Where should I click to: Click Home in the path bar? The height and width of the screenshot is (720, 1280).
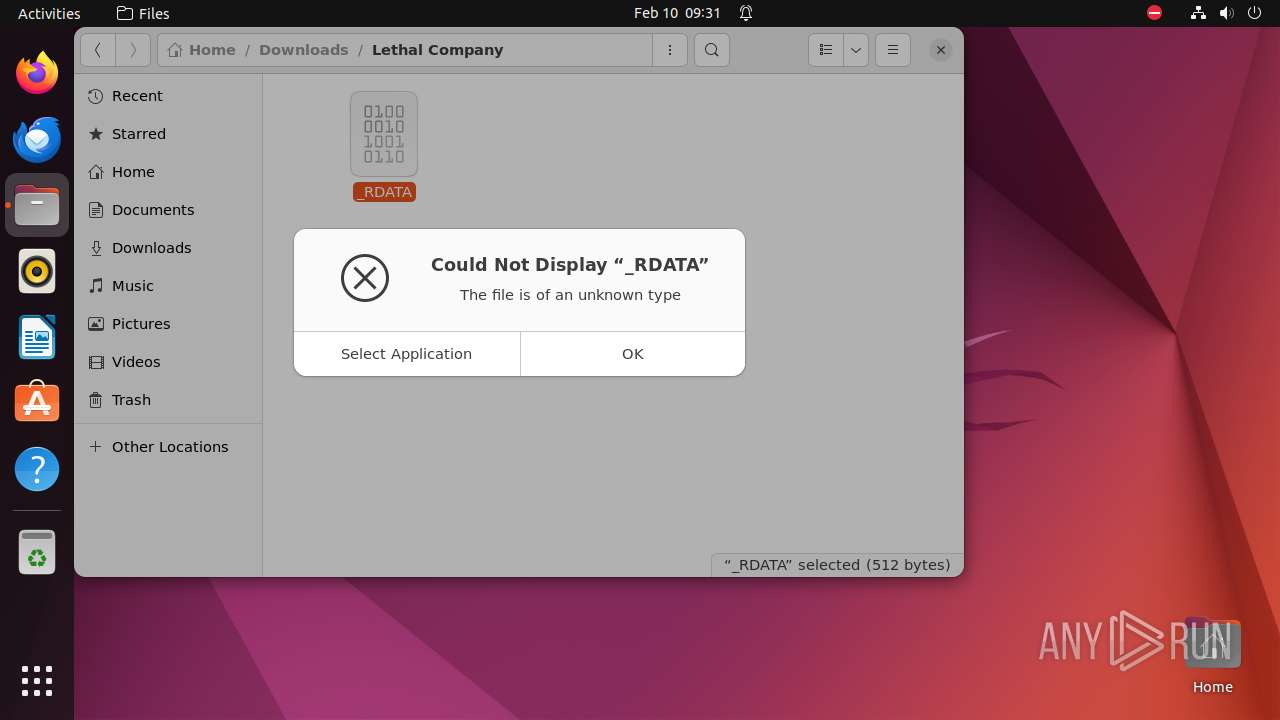[x=203, y=50]
